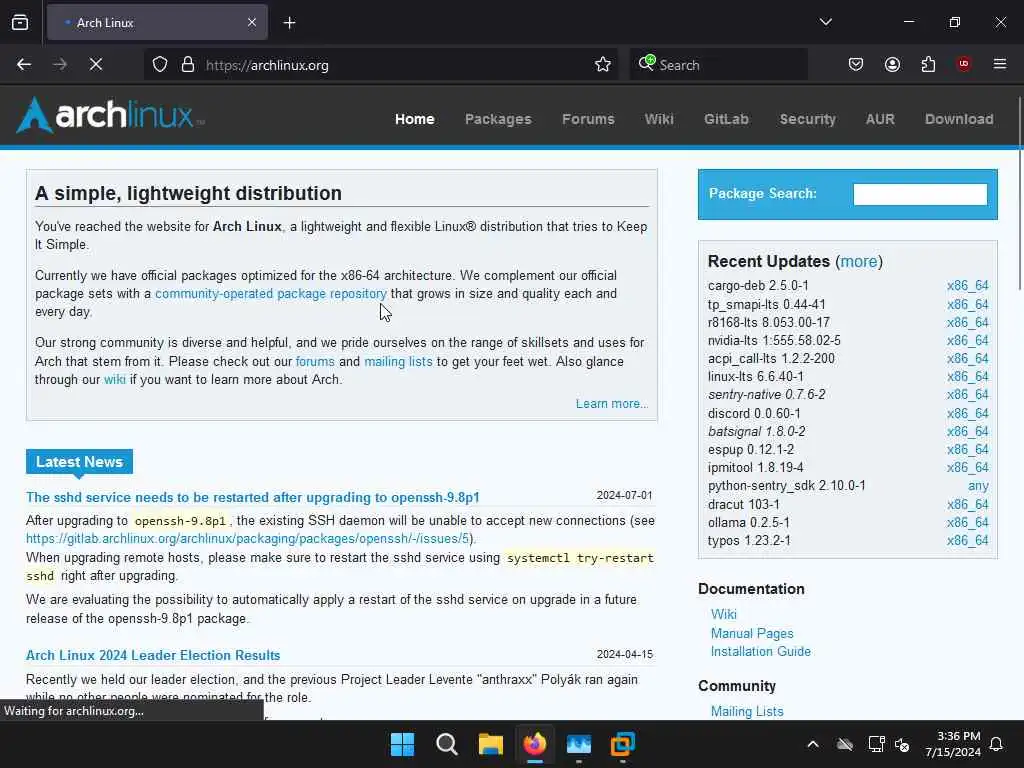
Task: Open tracking protection shield icon
Action: click(160, 65)
